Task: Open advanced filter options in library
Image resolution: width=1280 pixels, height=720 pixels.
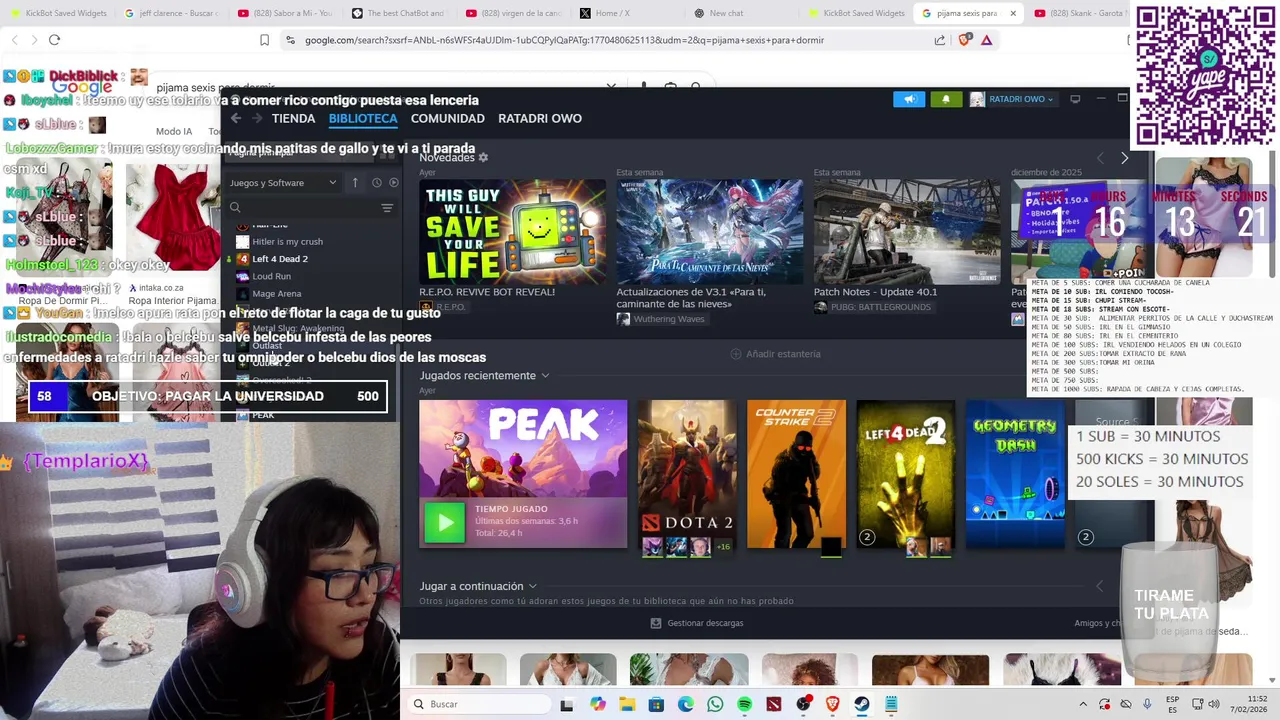Action: [387, 208]
